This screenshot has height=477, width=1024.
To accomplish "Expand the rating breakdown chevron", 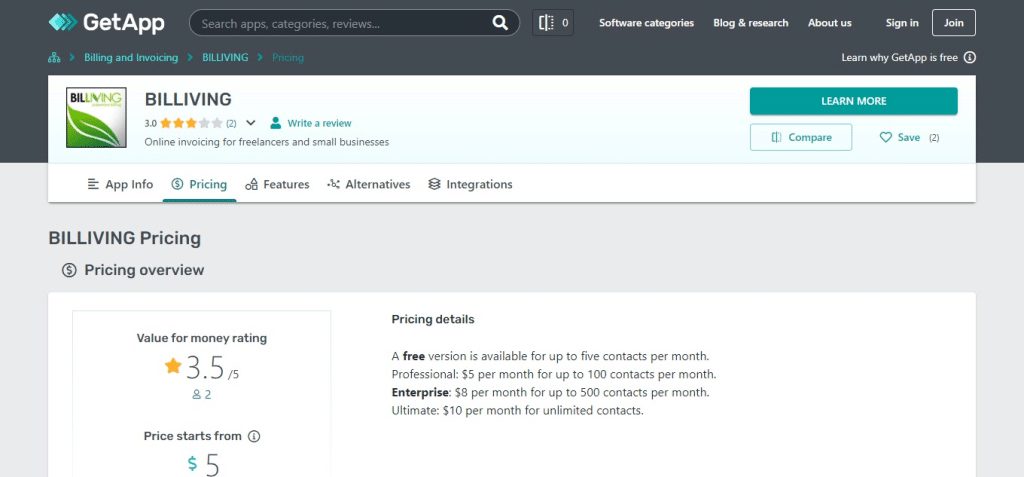I will tap(251, 123).
